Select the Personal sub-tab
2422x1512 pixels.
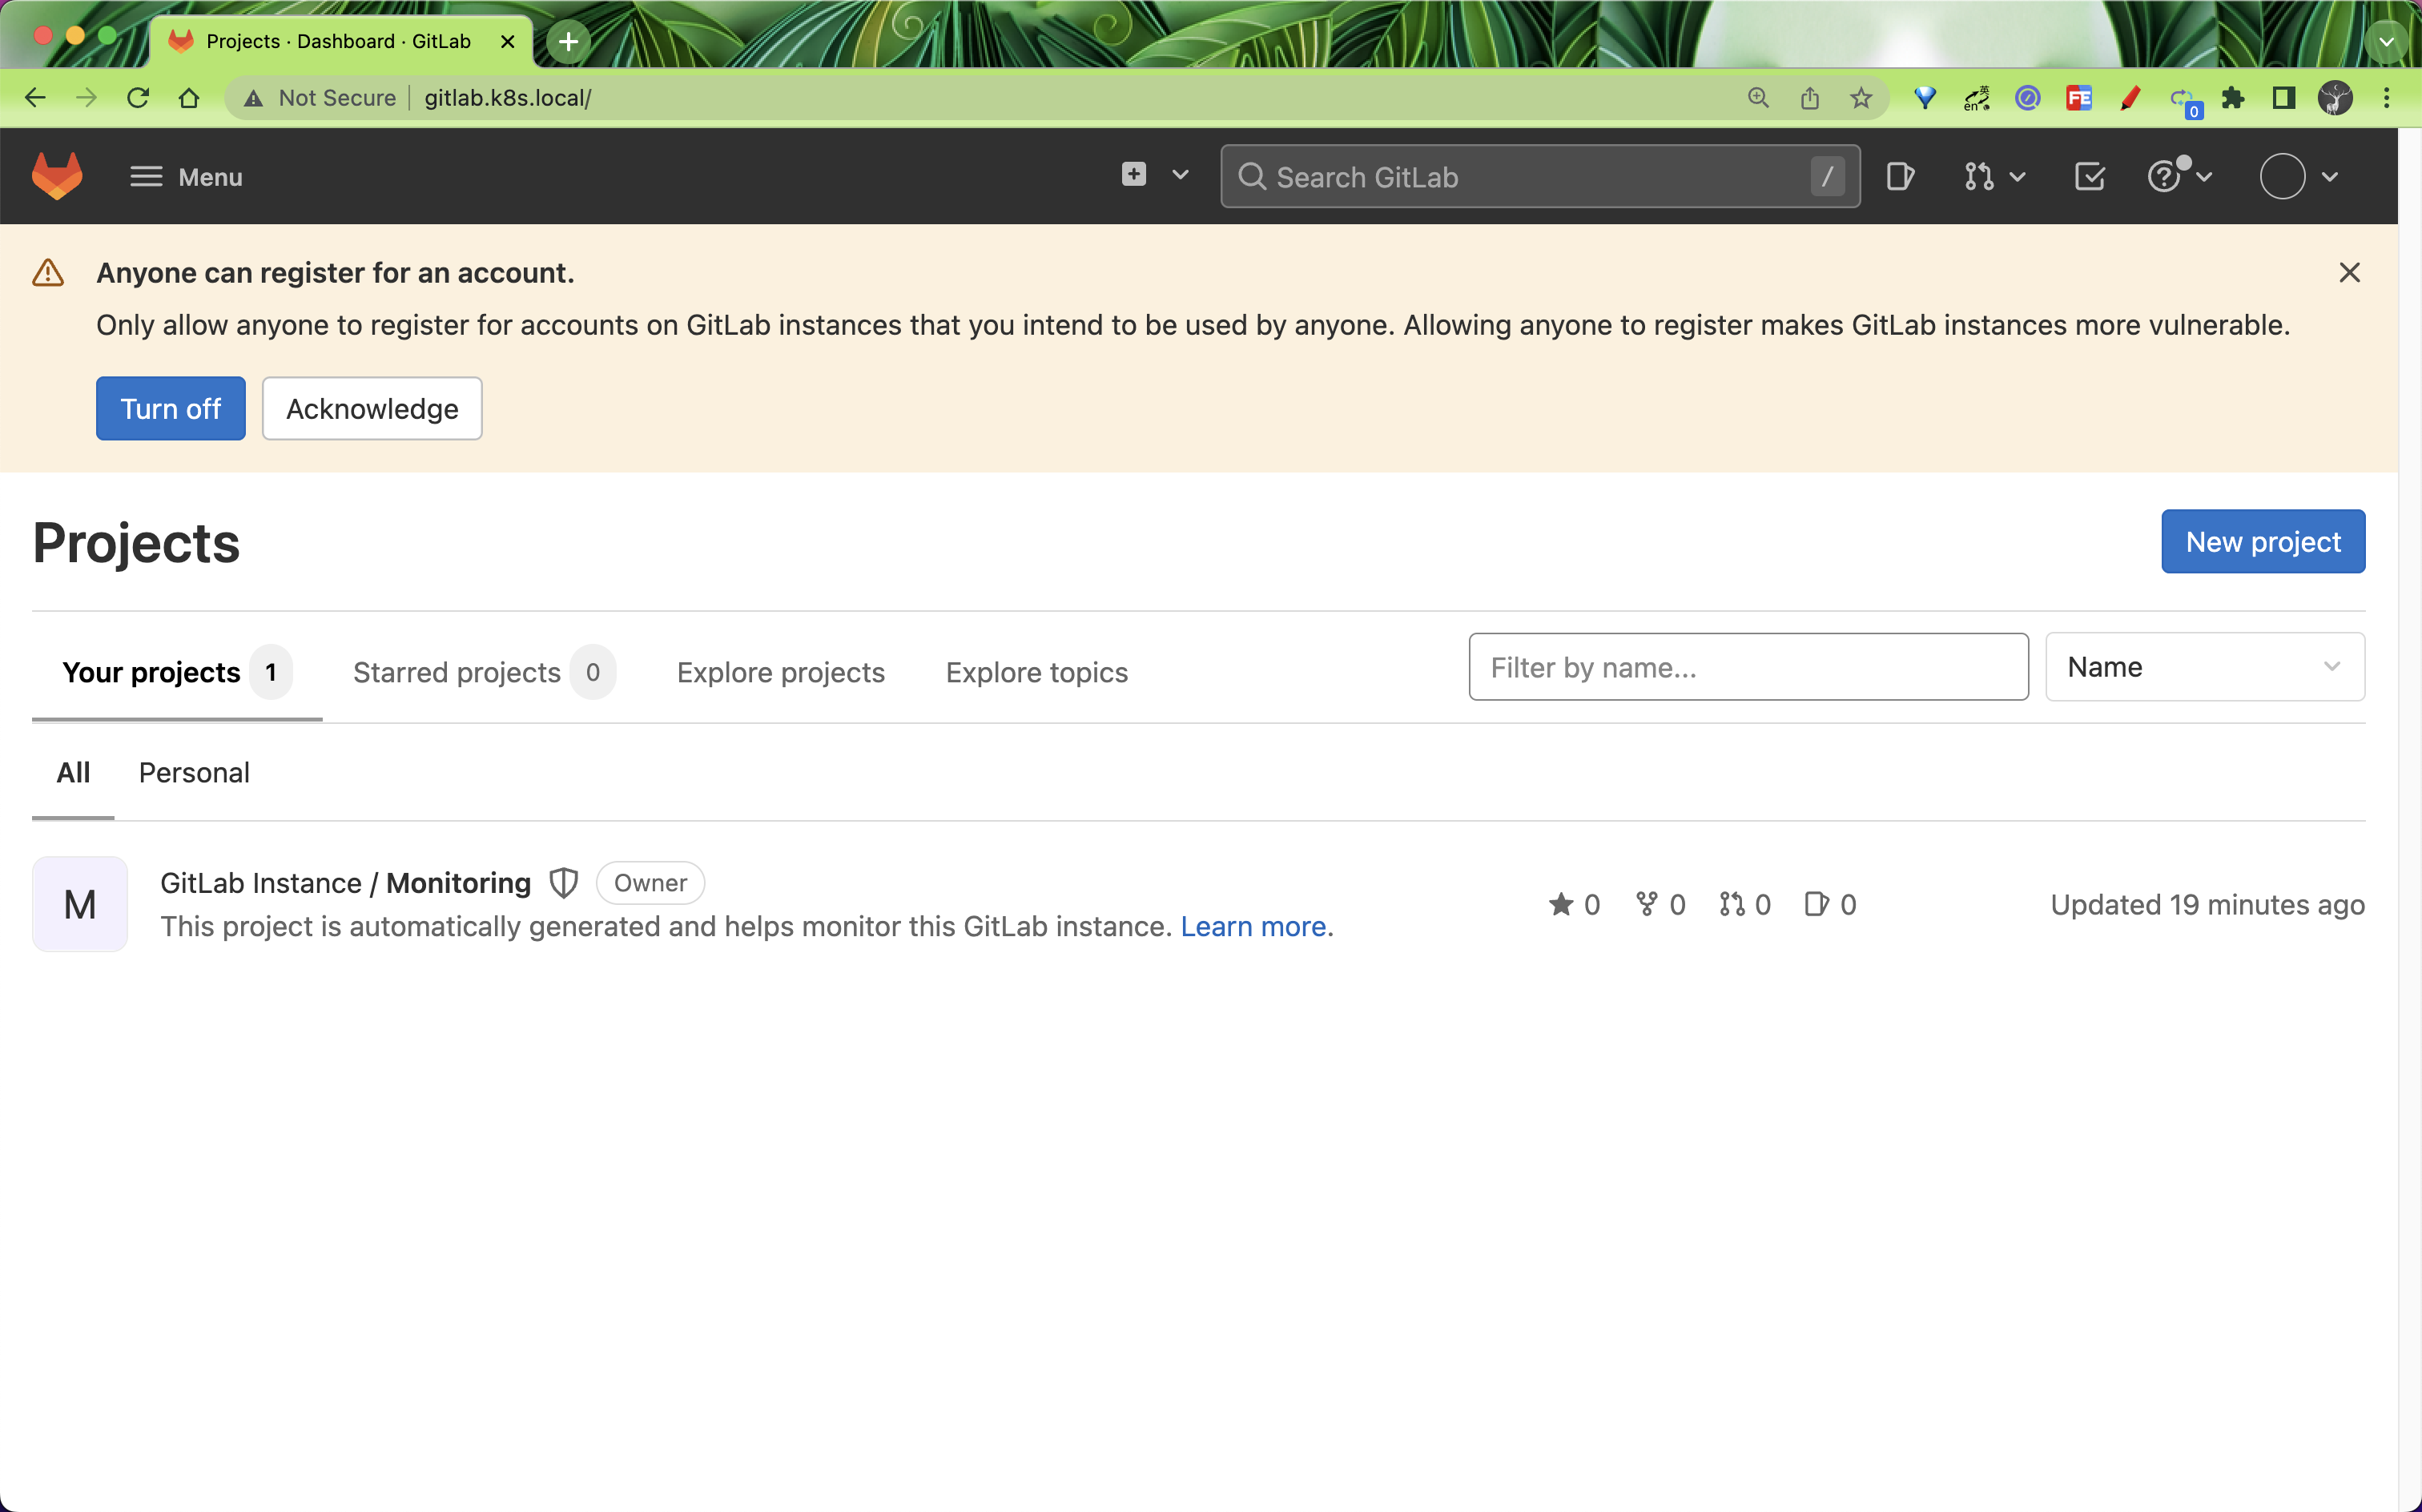(x=194, y=772)
